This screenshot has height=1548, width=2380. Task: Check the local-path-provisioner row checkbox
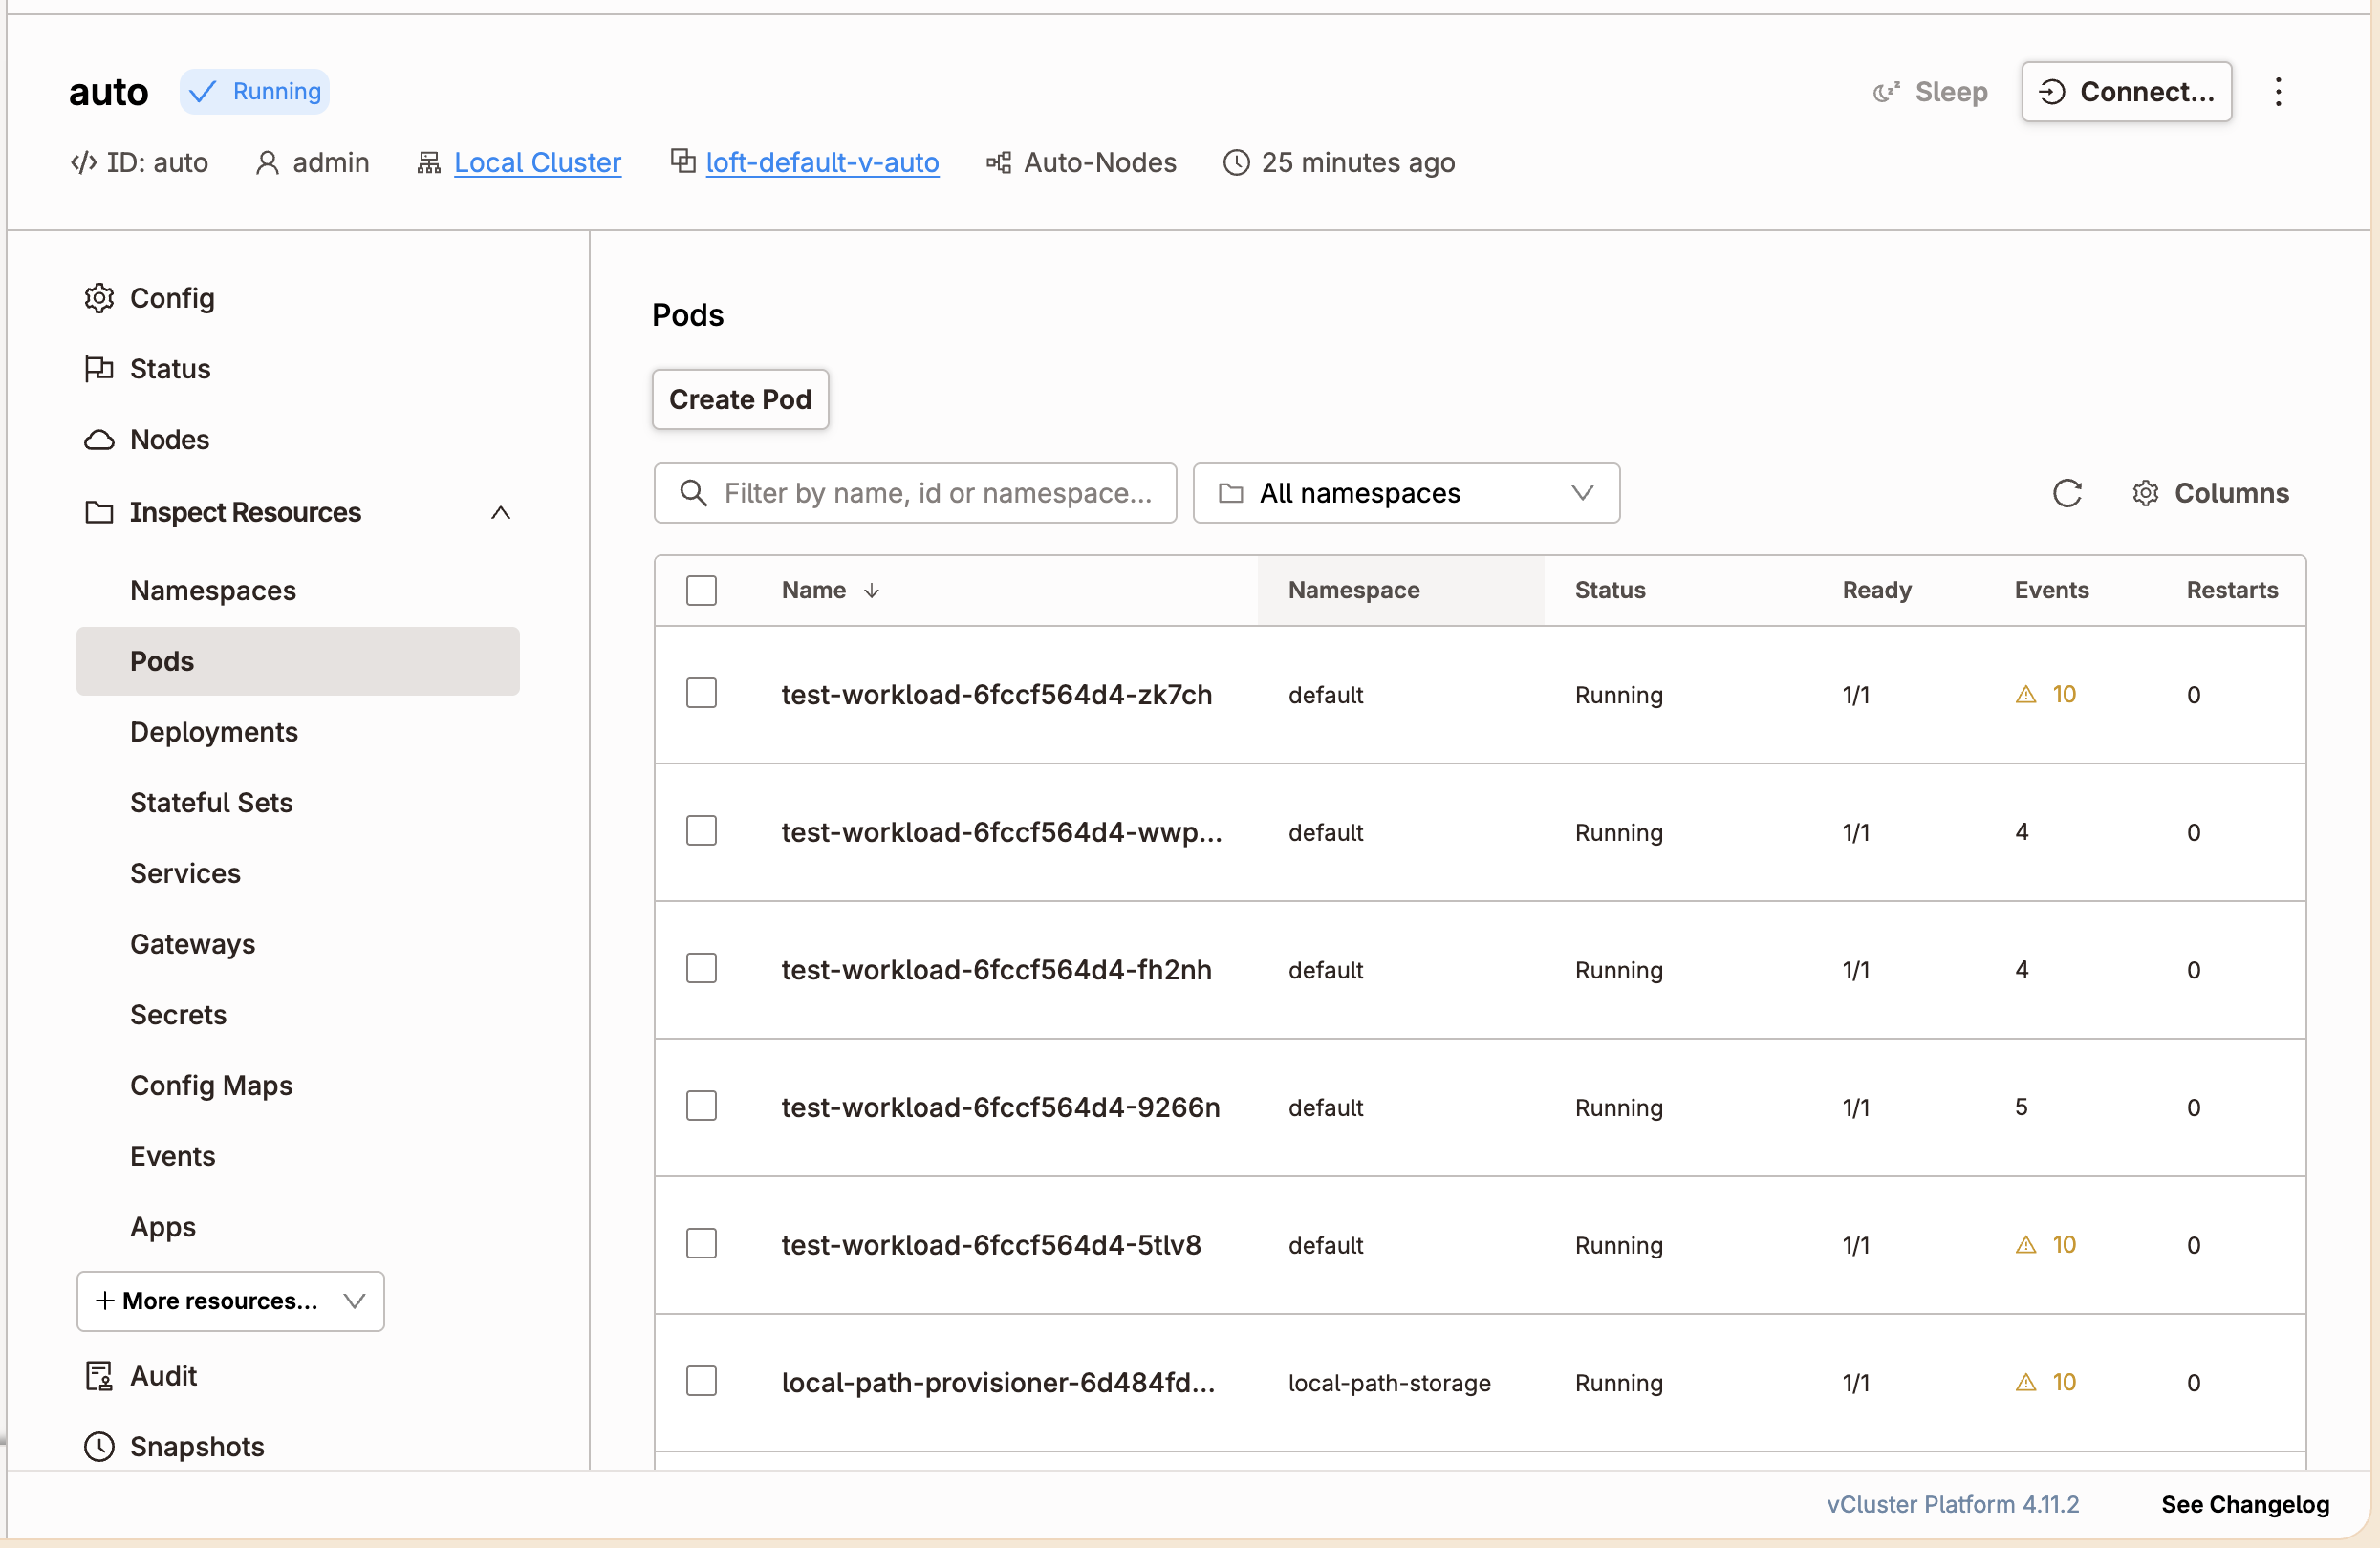click(x=701, y=1381)
